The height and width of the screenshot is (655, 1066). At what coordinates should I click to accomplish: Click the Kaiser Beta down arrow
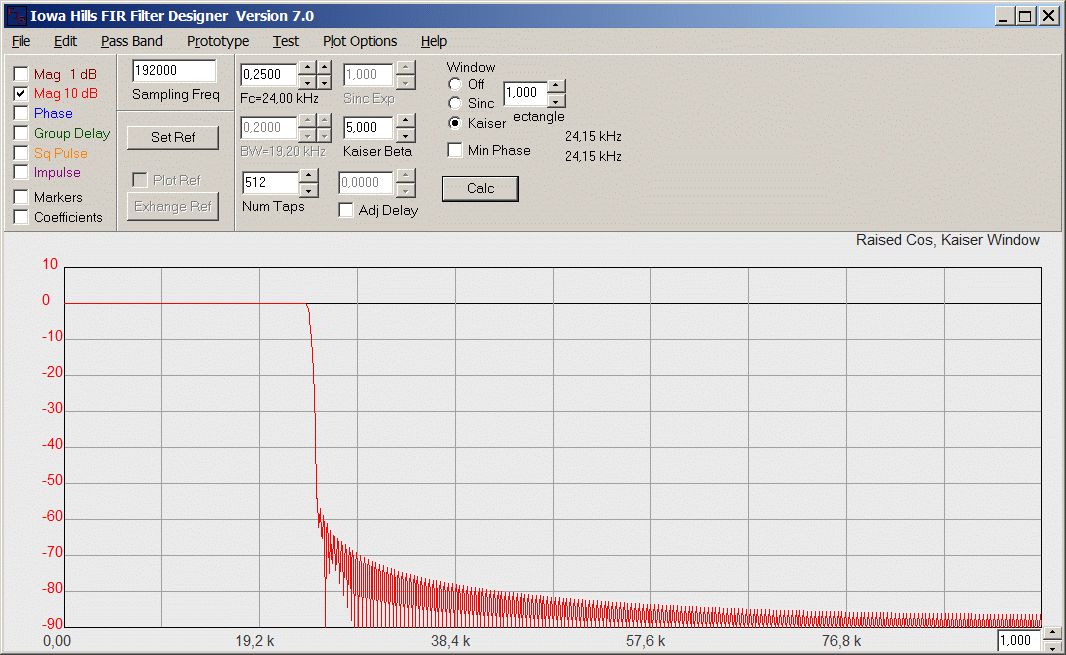[405, 135]
